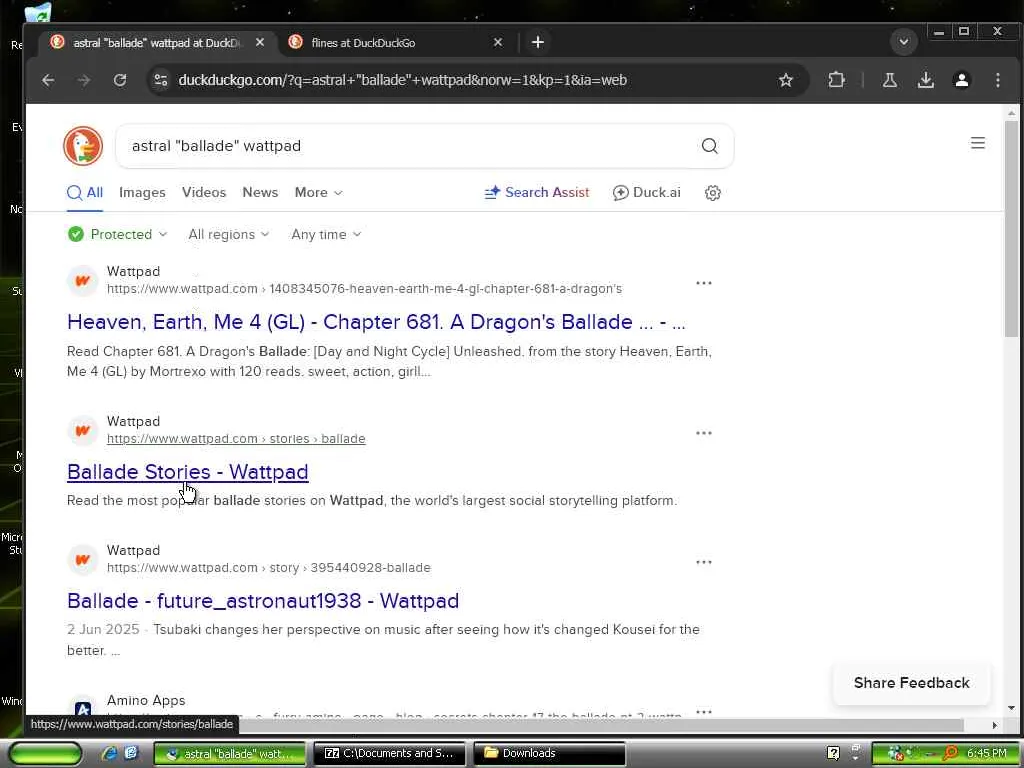Click the horizontal scrollbar right arrow

[x=995, y=725]
